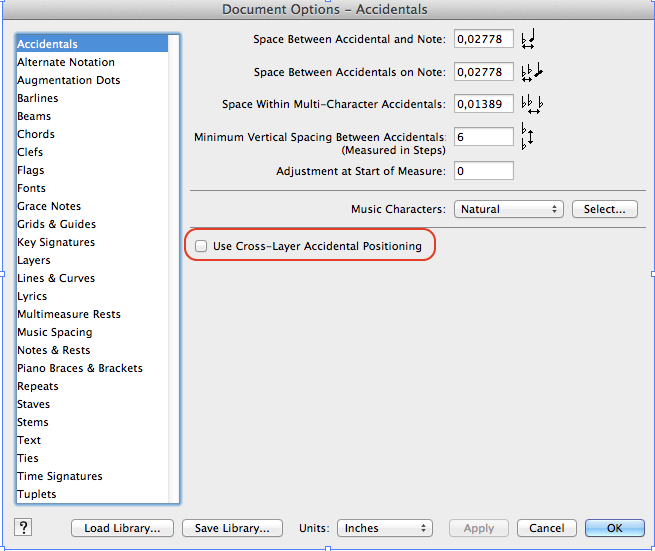
Task: Click the Minimum Vertical Spacing input field
Action: point(484,136)
